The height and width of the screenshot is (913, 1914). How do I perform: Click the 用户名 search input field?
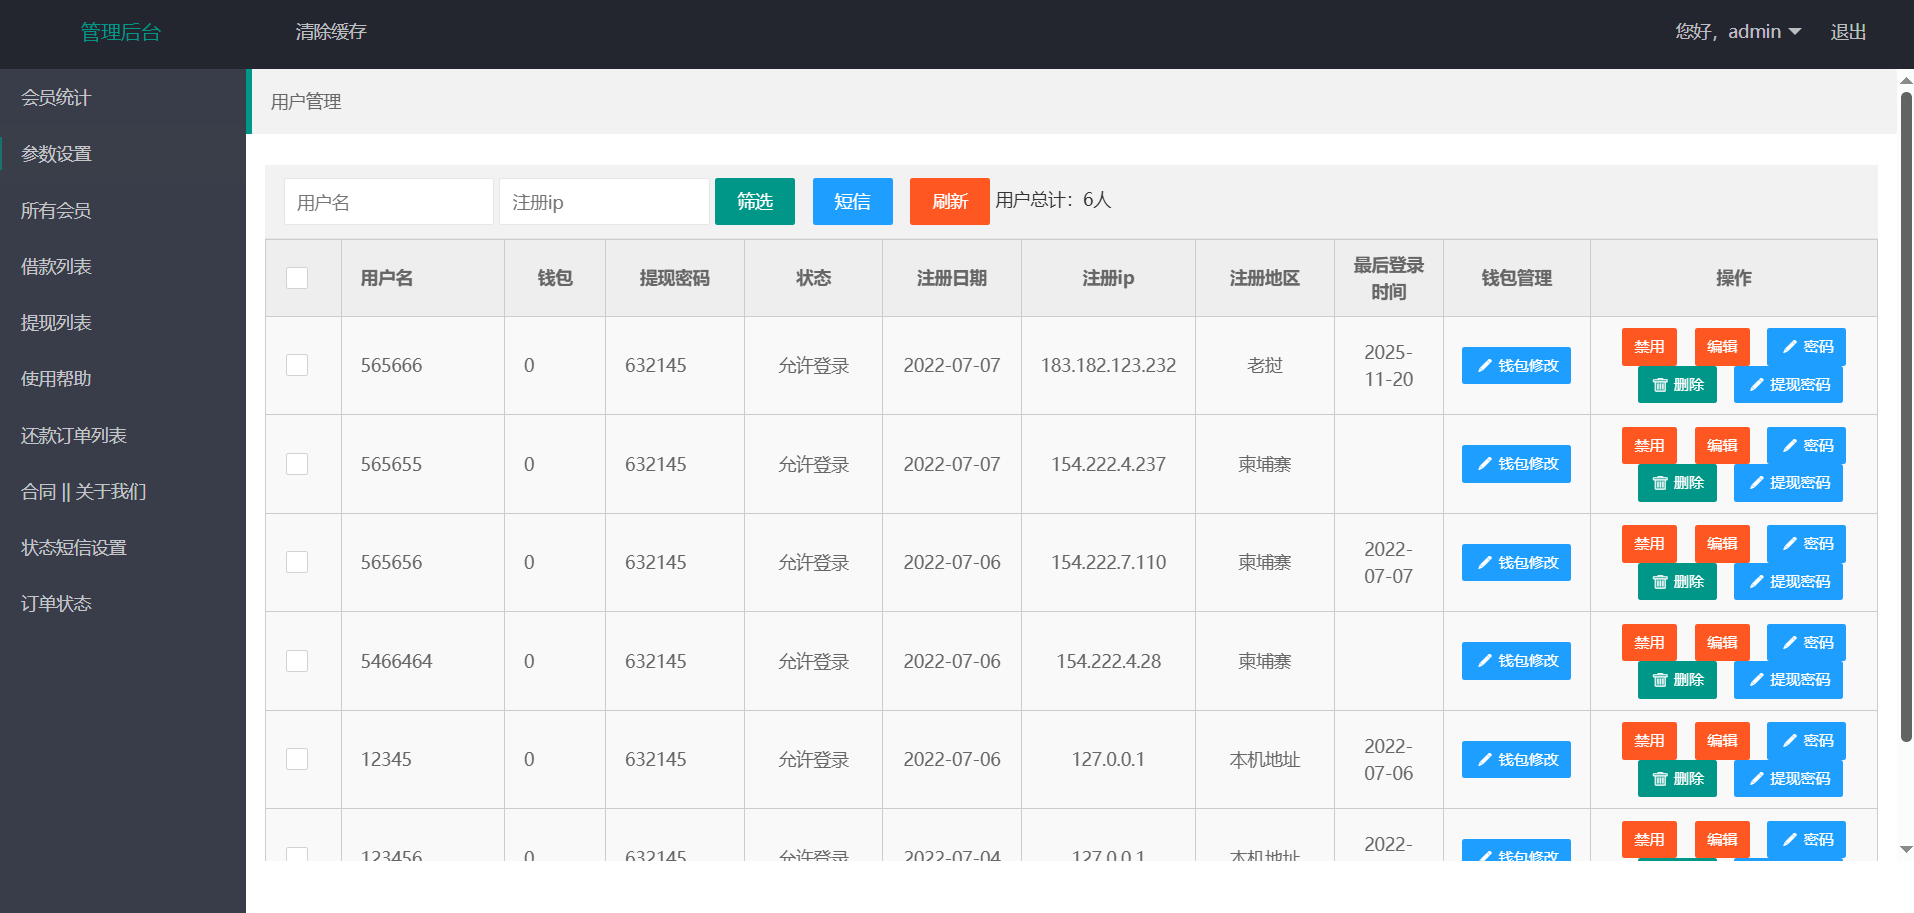[x=388, y=202]
